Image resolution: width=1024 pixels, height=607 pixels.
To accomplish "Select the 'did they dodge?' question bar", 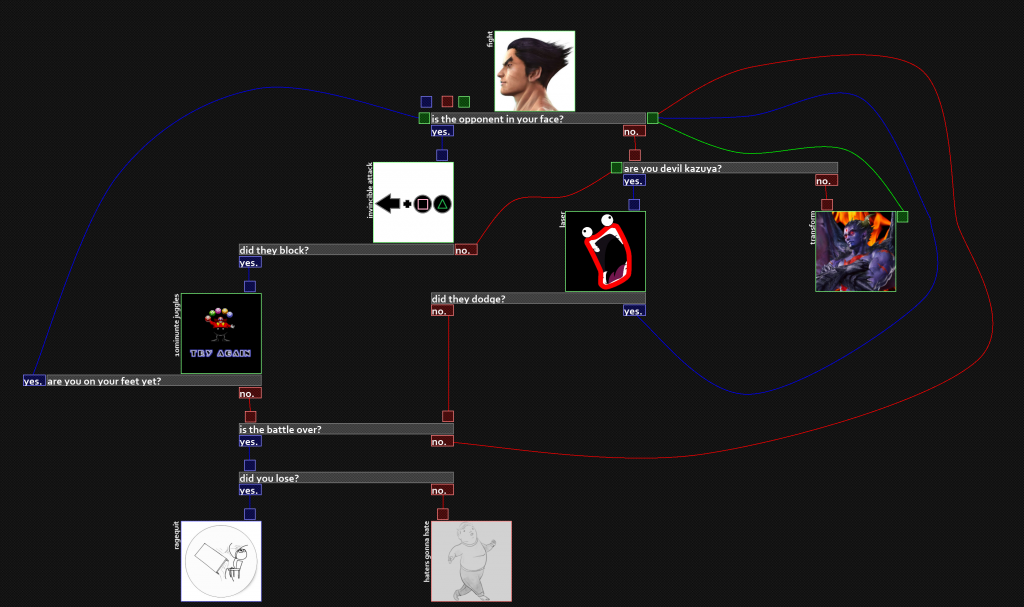I will pyautogui.click(x=538, y=299).
